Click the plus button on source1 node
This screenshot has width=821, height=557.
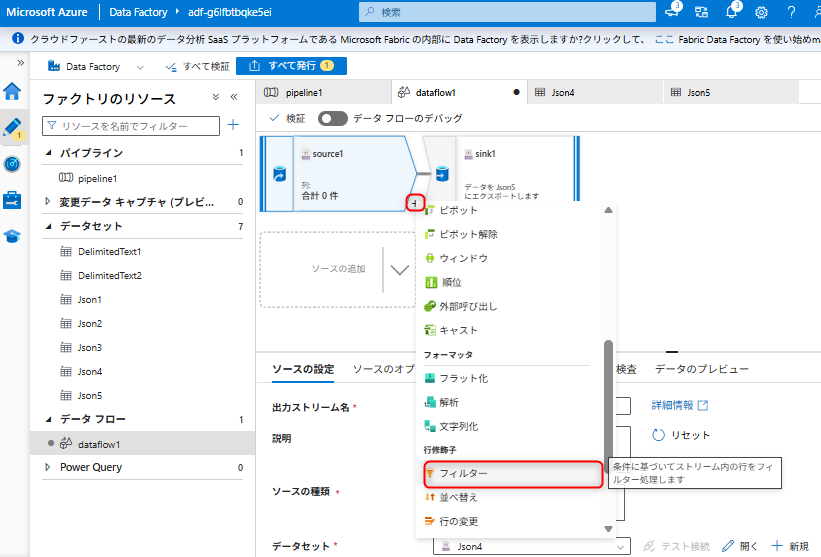[x=415, y=203]
